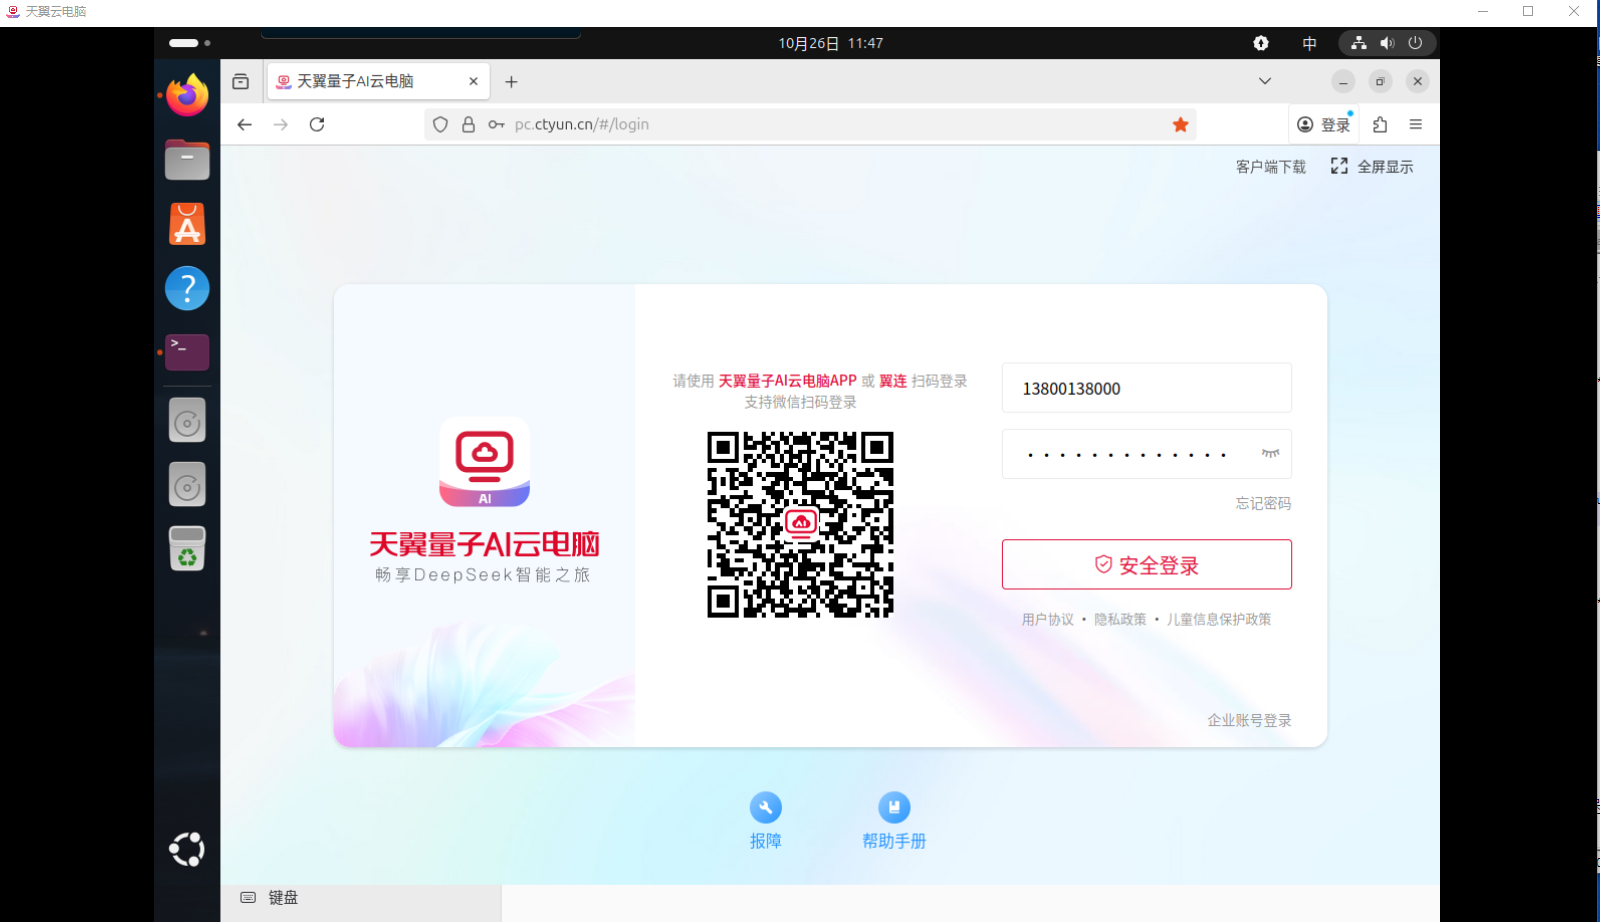Click the 报障 wrench icon

tap(765, 808)
